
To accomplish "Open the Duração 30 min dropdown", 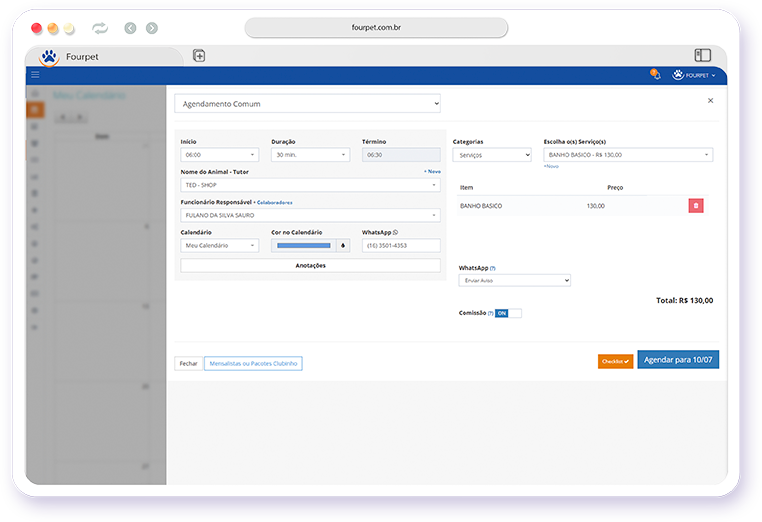I will [310, 155].
